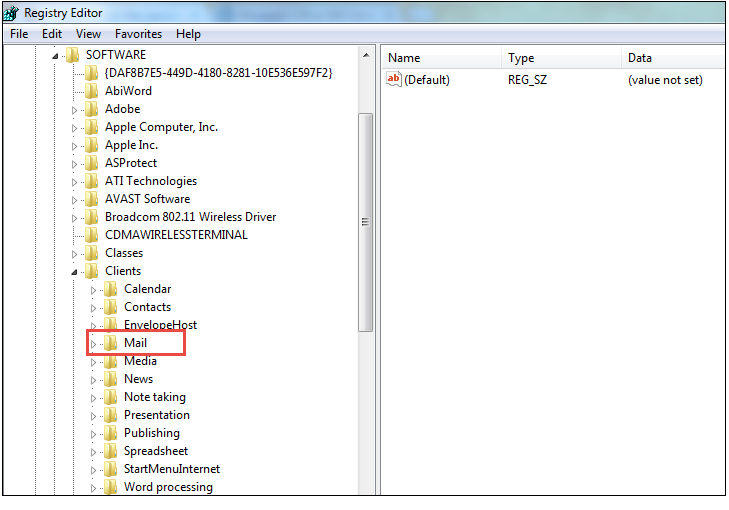This screenshot has width=729, height=510.
Task: Click the ATI Technologies folder icon
Action: tap(92, 181)
